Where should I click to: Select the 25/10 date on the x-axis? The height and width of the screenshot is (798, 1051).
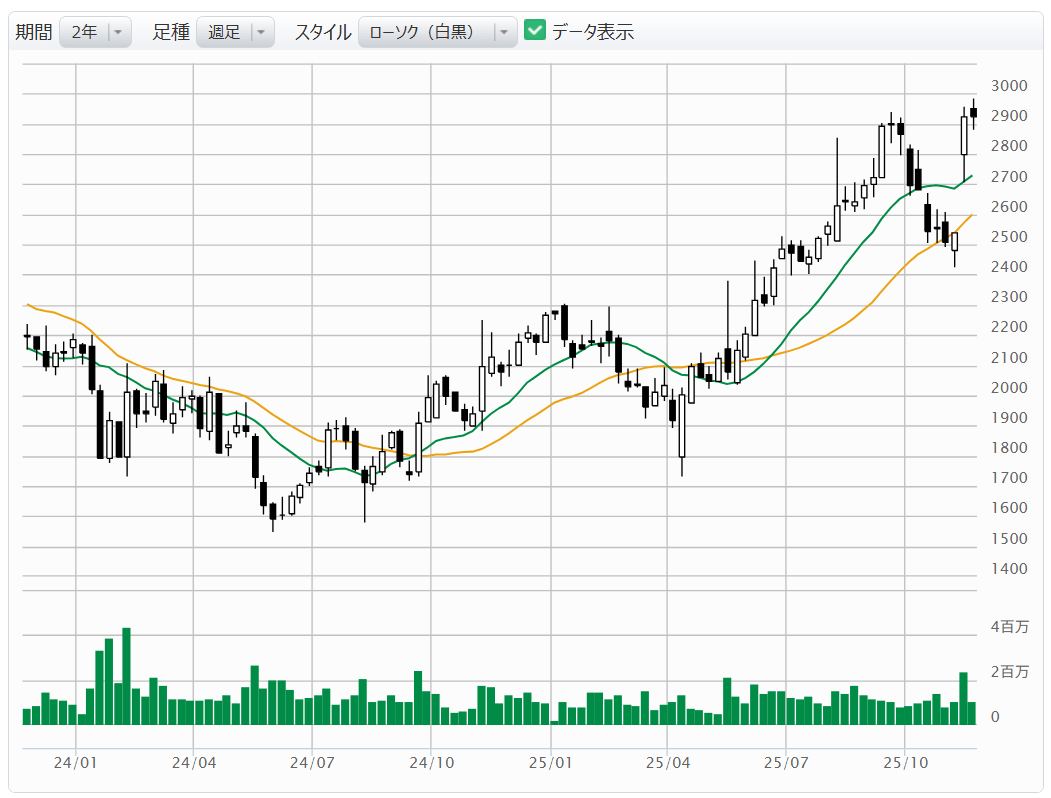[904, 763]
